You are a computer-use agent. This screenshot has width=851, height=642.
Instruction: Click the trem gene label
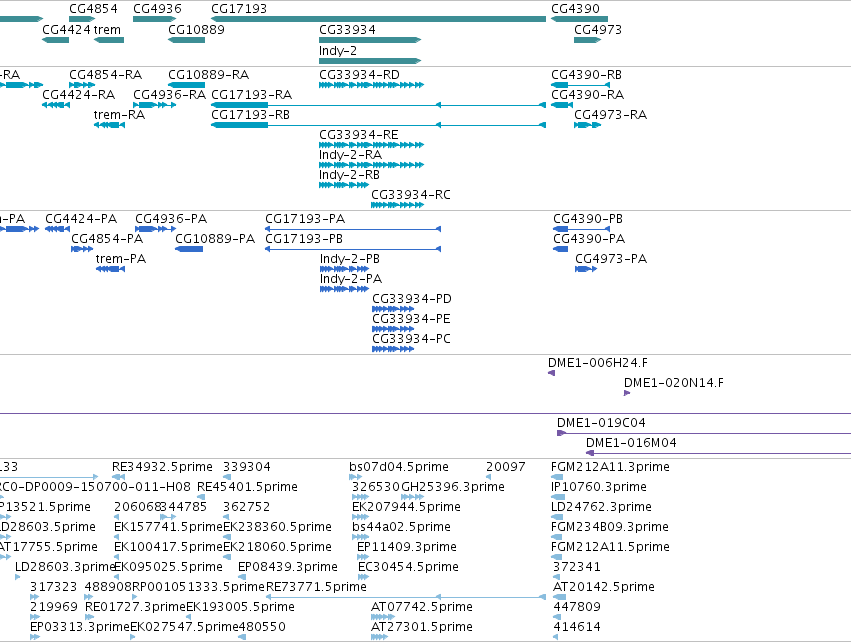pyautogui.click(x=107, y=30)
